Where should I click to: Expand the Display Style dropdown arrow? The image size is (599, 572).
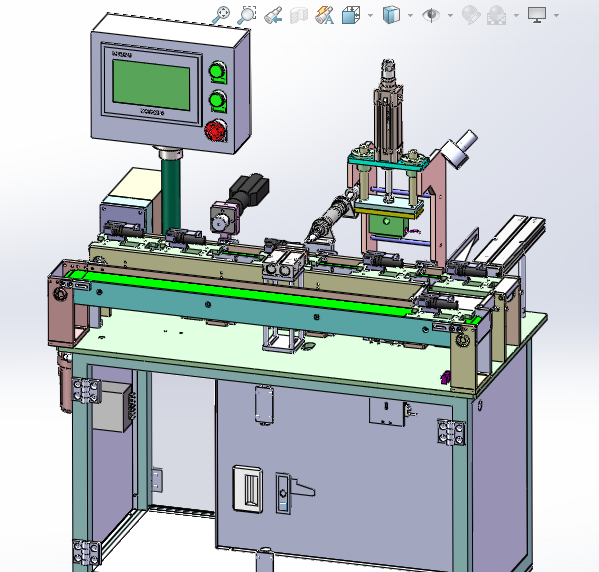[410, 16]
